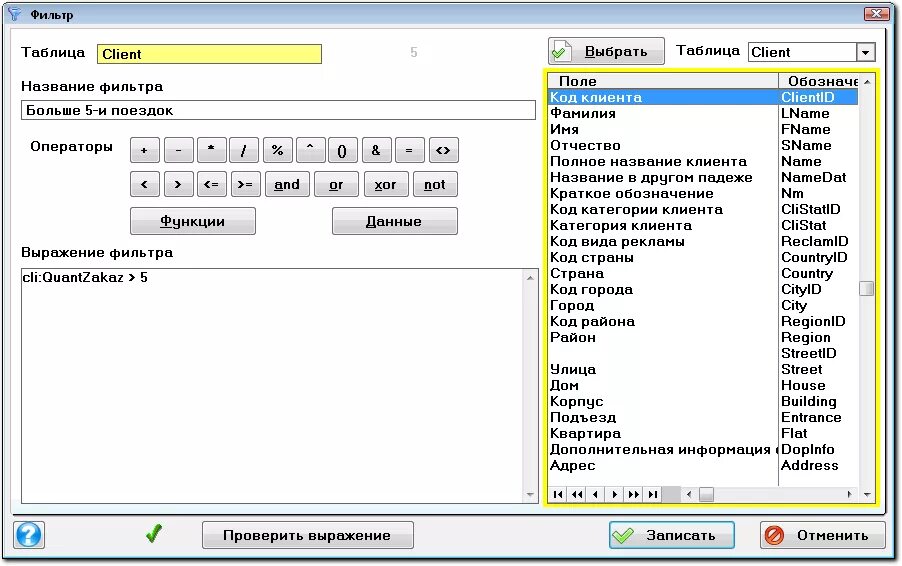Insert the percent operator

coord(278,151)
